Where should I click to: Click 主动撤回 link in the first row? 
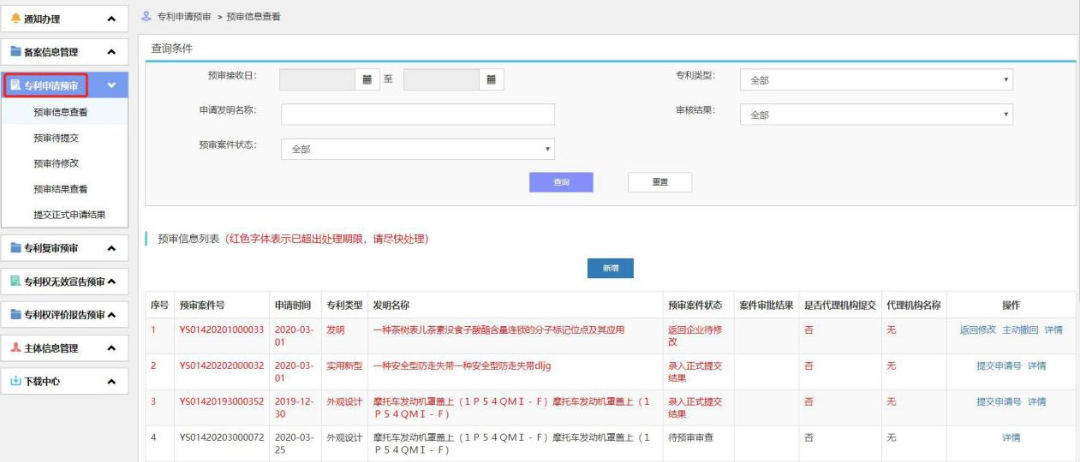[1020, 329]
